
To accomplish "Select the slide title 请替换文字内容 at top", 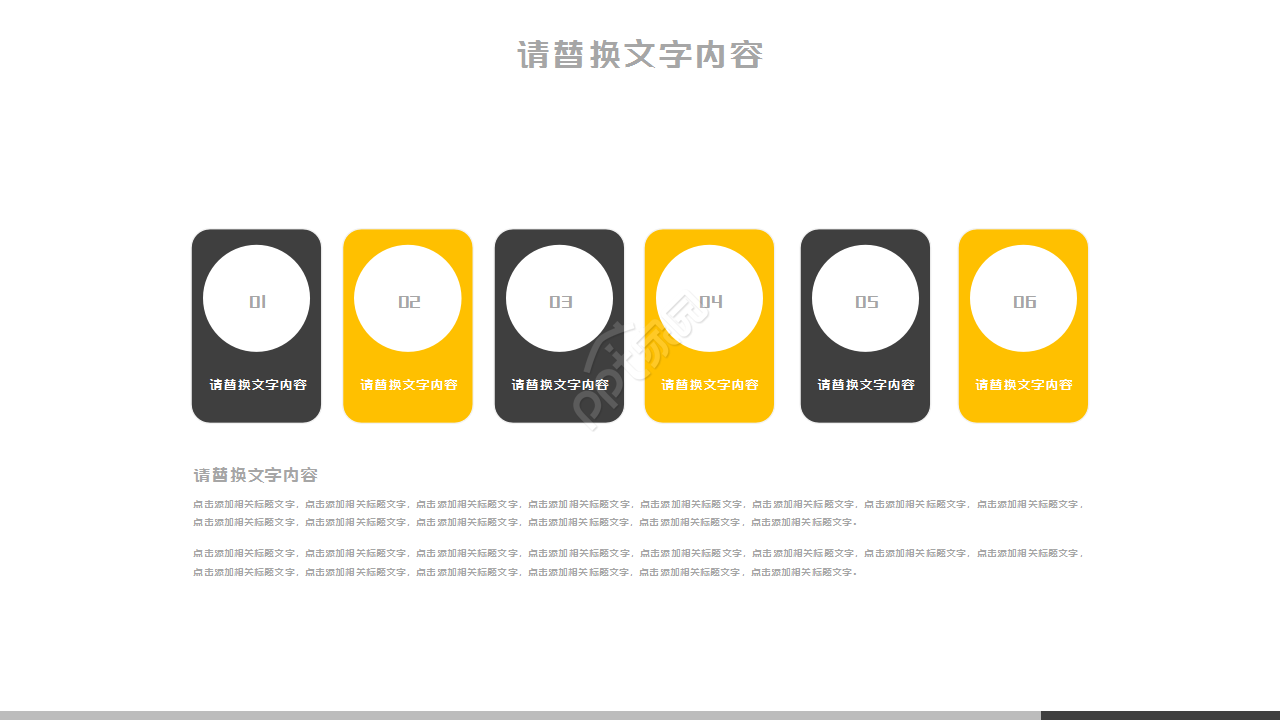I will click(x=639, y=57).
